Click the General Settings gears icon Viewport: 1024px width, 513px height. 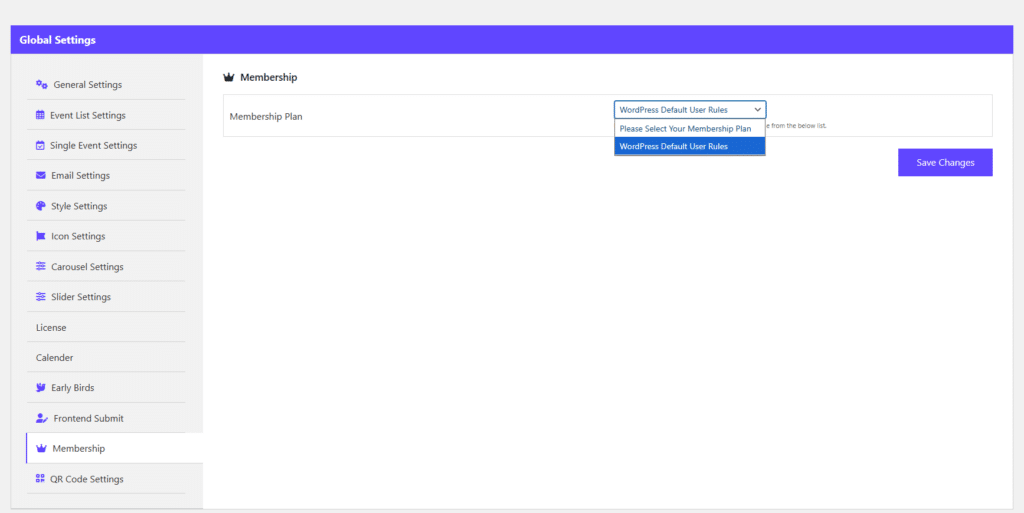point(41,84)
